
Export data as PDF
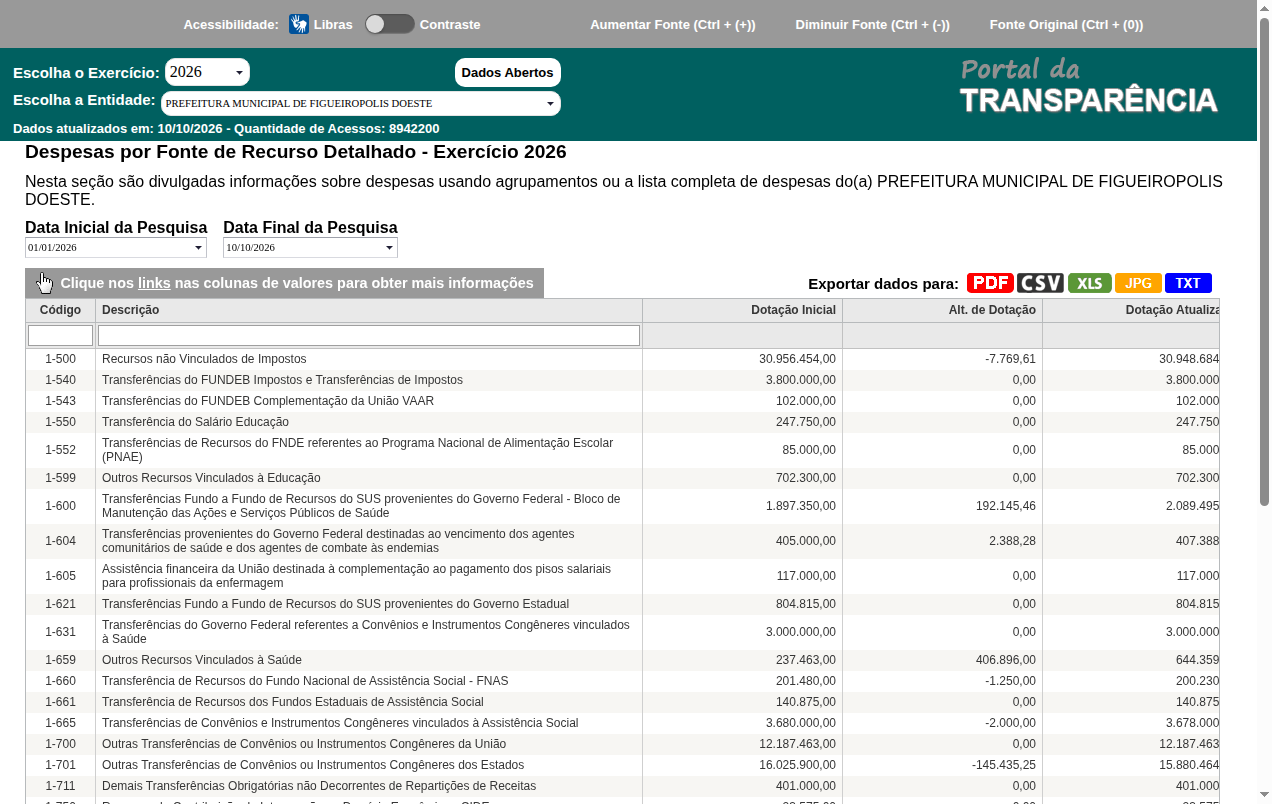click(x=990, y=283)
